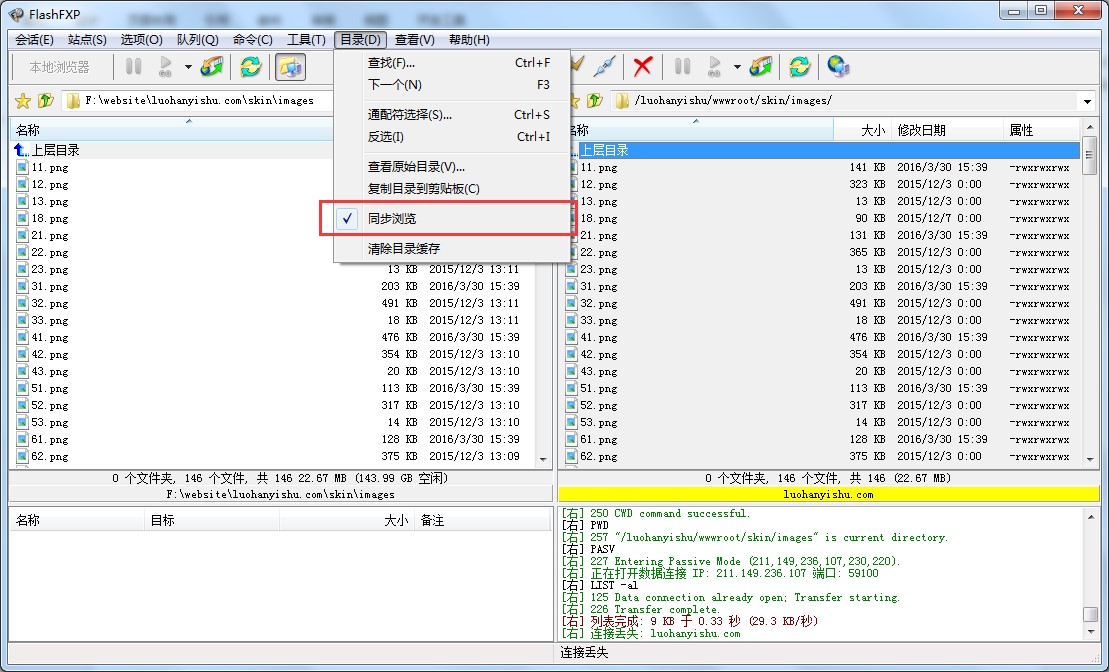Click the left pane refresh icon
1109x672 pixels.
(250, 67)
